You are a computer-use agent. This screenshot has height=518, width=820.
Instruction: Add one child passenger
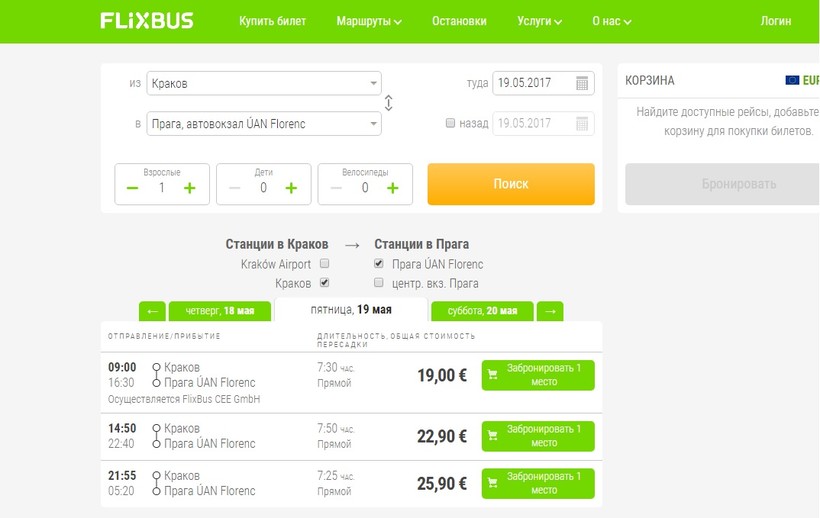(291, 188)
